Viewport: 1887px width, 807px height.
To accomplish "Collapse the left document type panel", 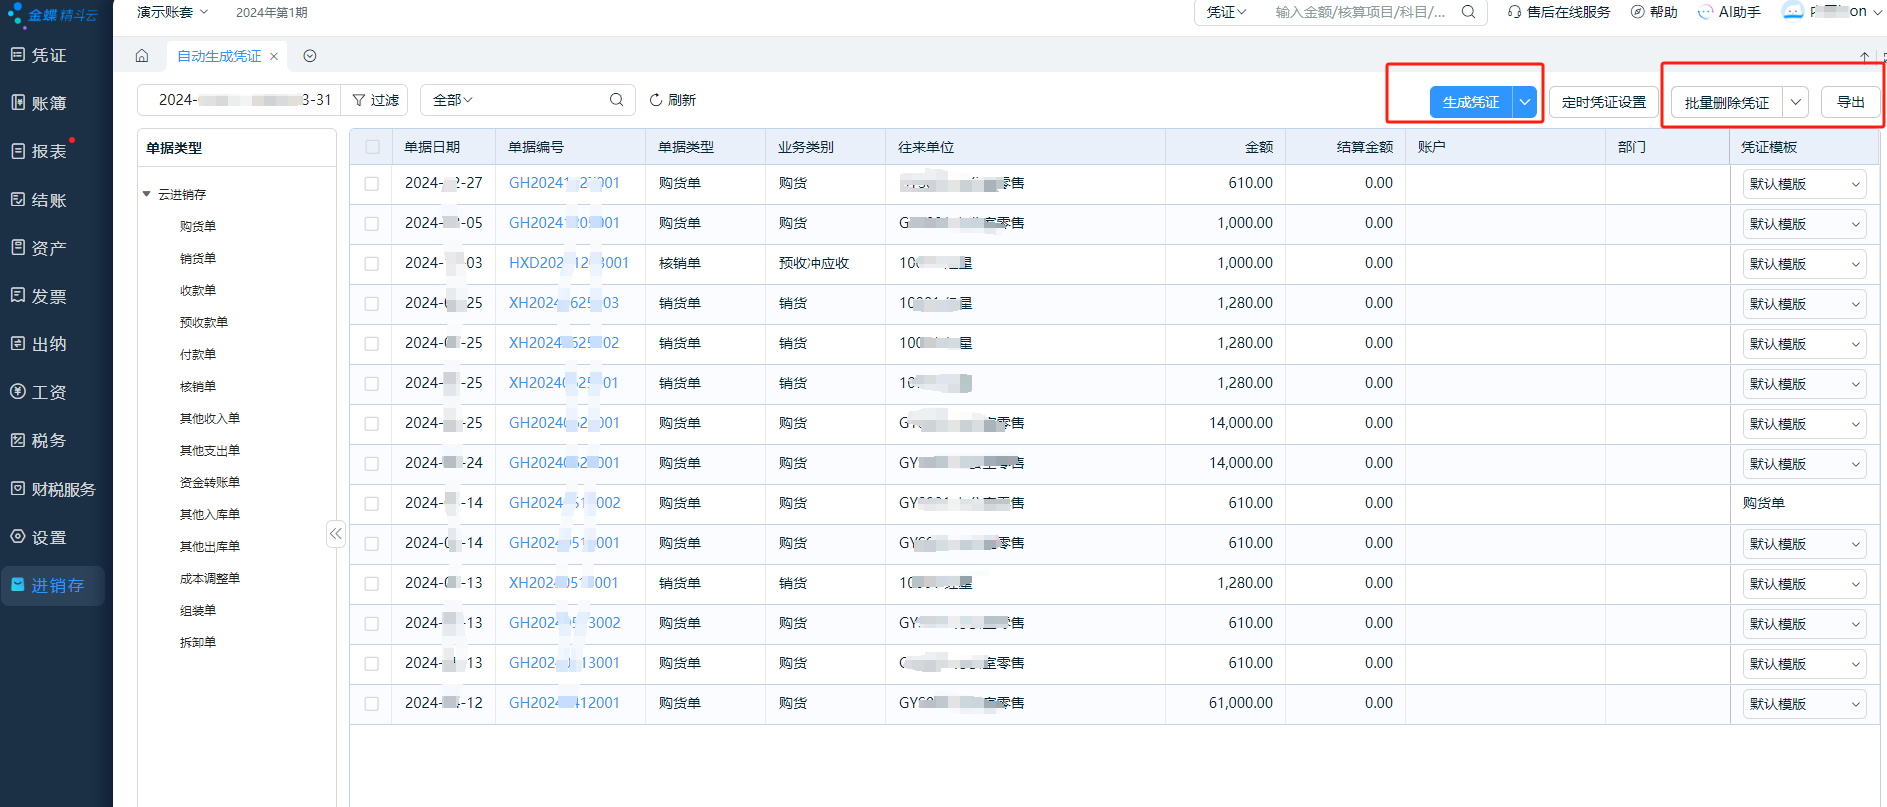I will point(336,534).
